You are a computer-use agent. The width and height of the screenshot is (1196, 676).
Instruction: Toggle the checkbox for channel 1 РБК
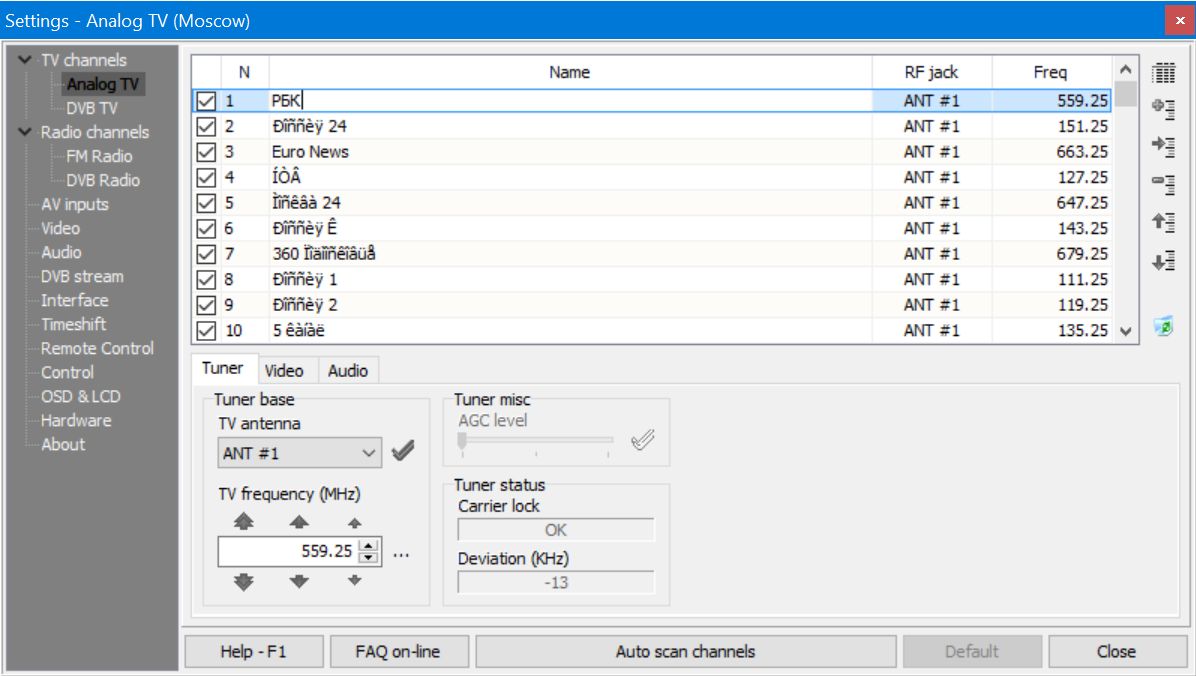click(207, 101)
